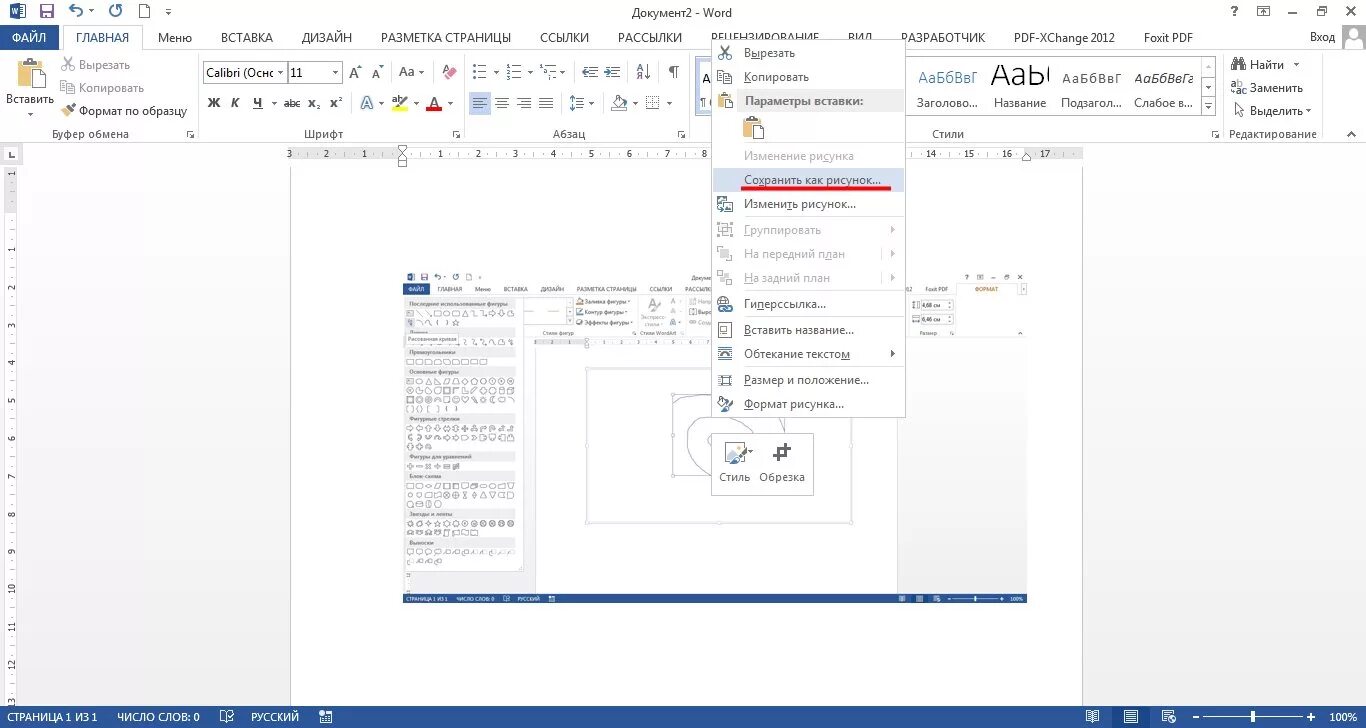This screenshot has height=728, width=1366.
Task: Open Word help question mark icon
Action: click(1236, 12)
